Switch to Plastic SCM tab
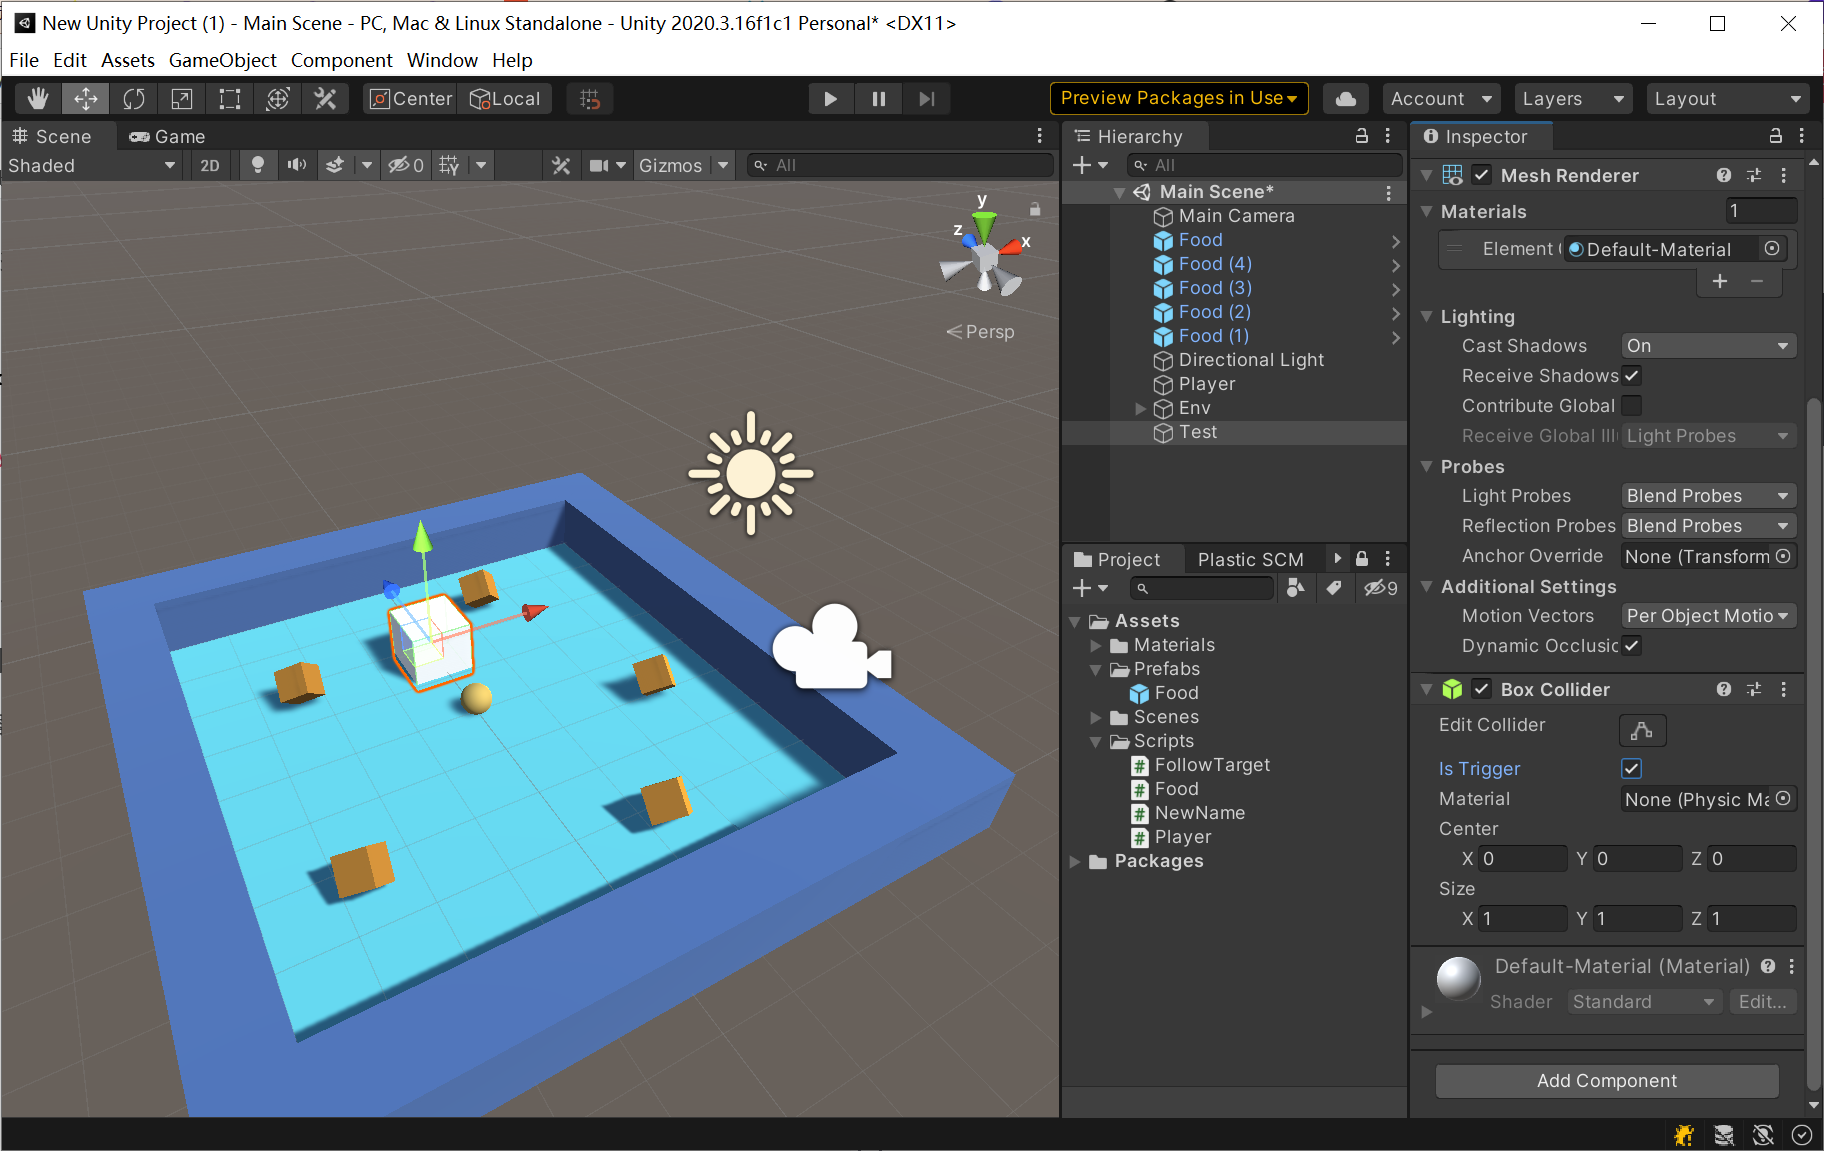Screen dimensions: 1824x1151 [1251, 559]
